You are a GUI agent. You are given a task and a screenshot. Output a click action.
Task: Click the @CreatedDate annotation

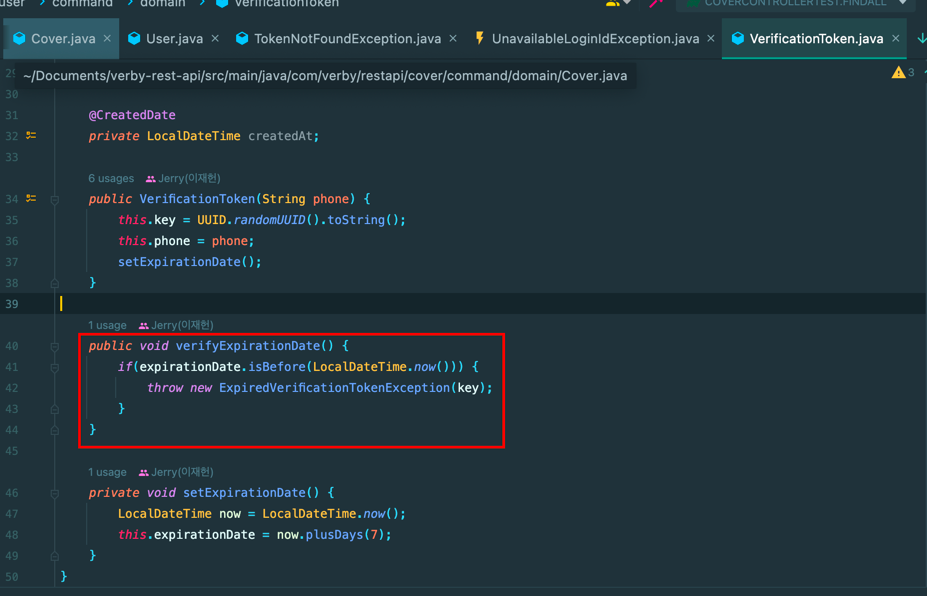(x=132, y=115)
